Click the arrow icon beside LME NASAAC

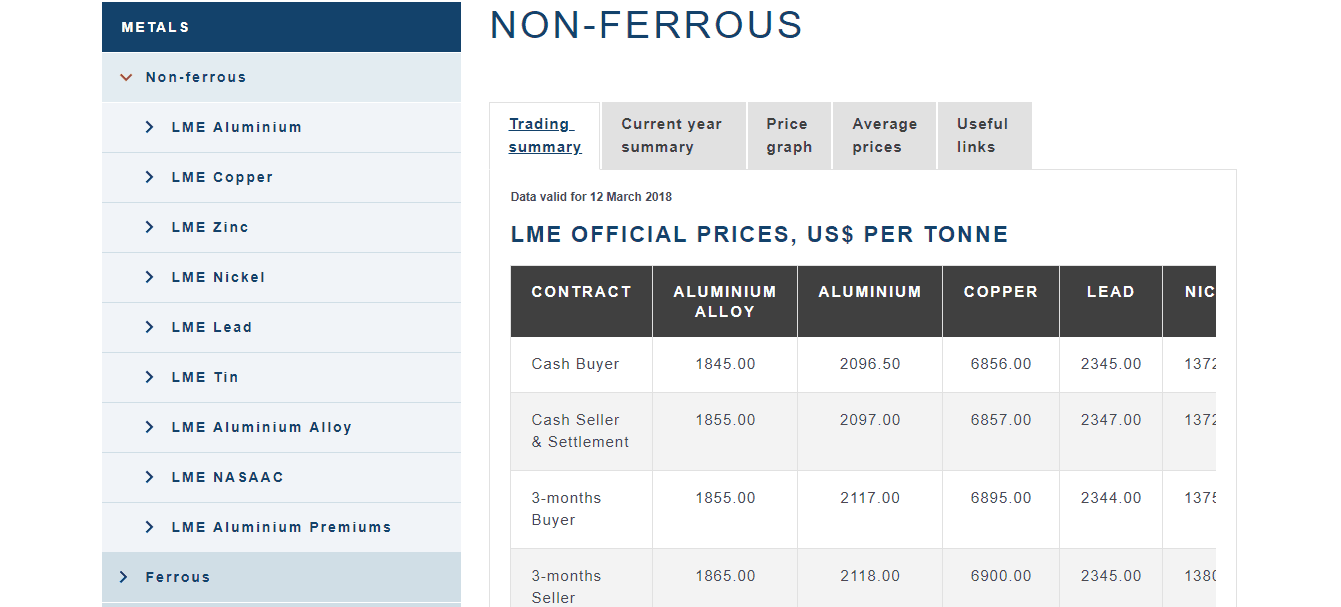coord(149,477)
